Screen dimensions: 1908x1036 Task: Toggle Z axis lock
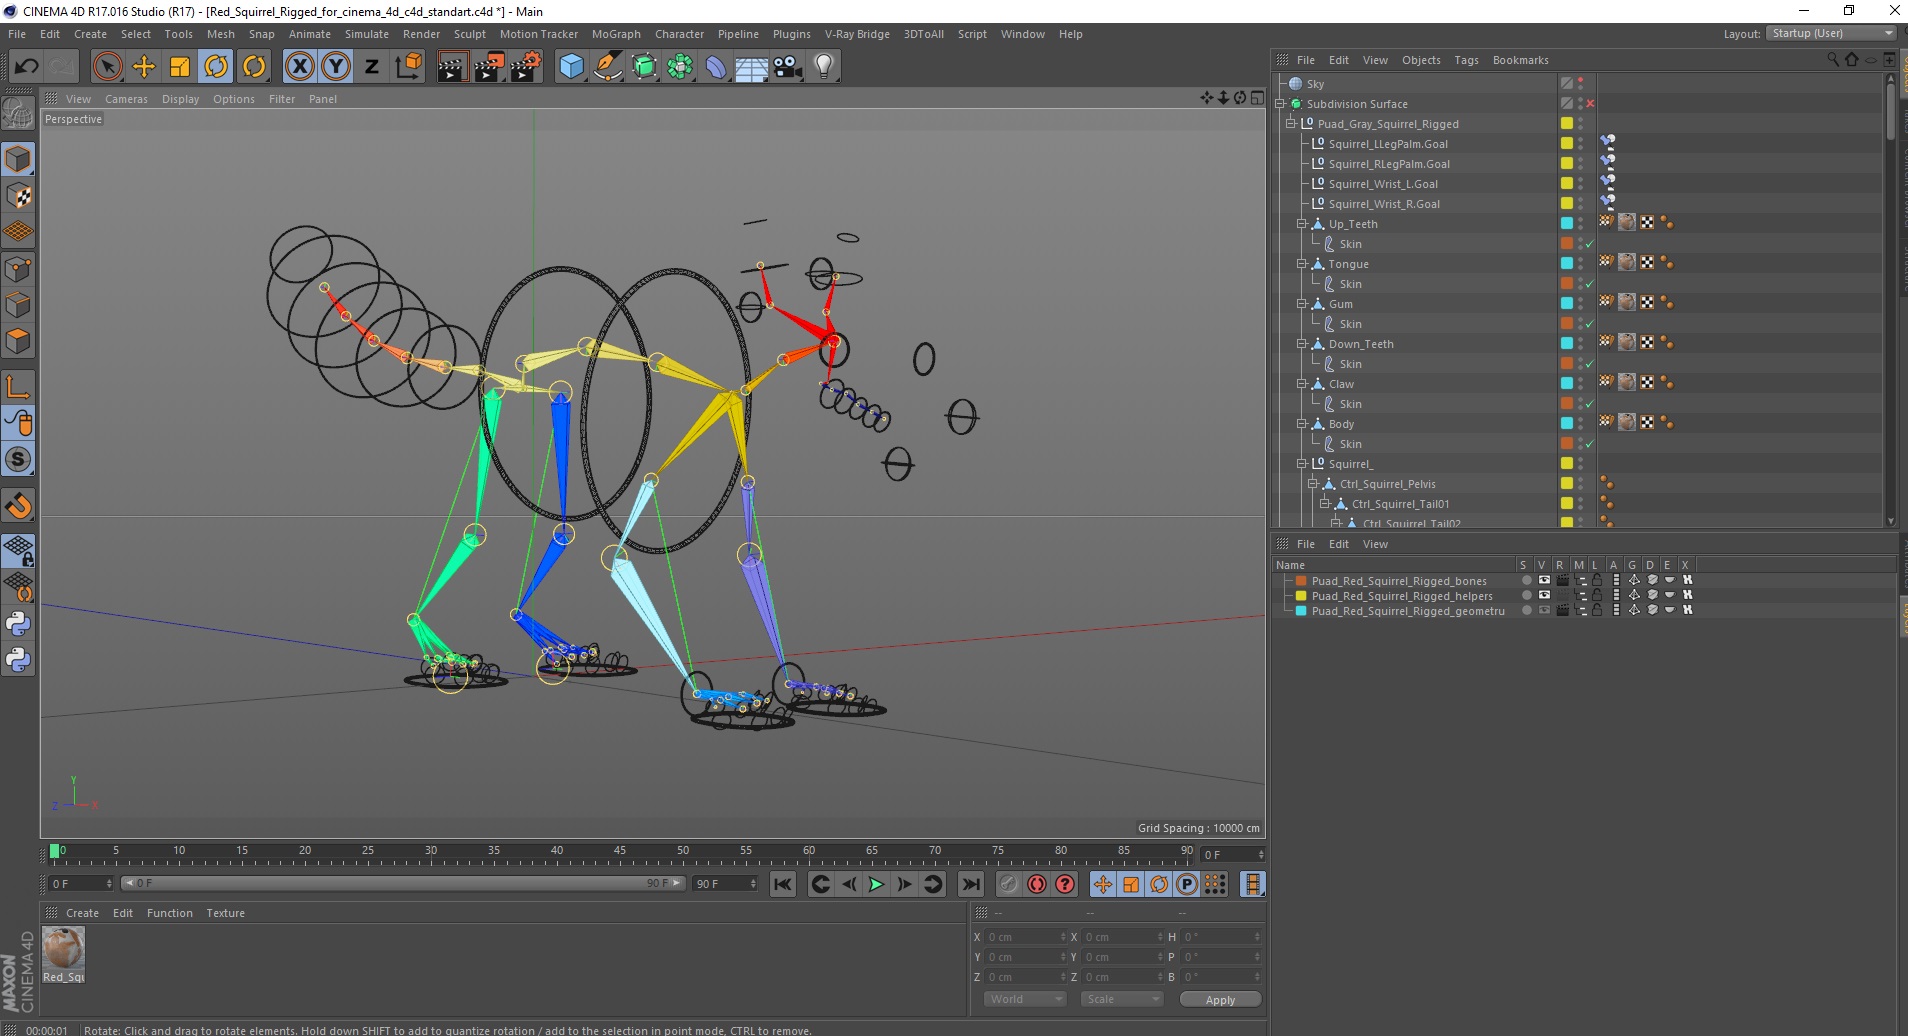(x=371, y=67)
